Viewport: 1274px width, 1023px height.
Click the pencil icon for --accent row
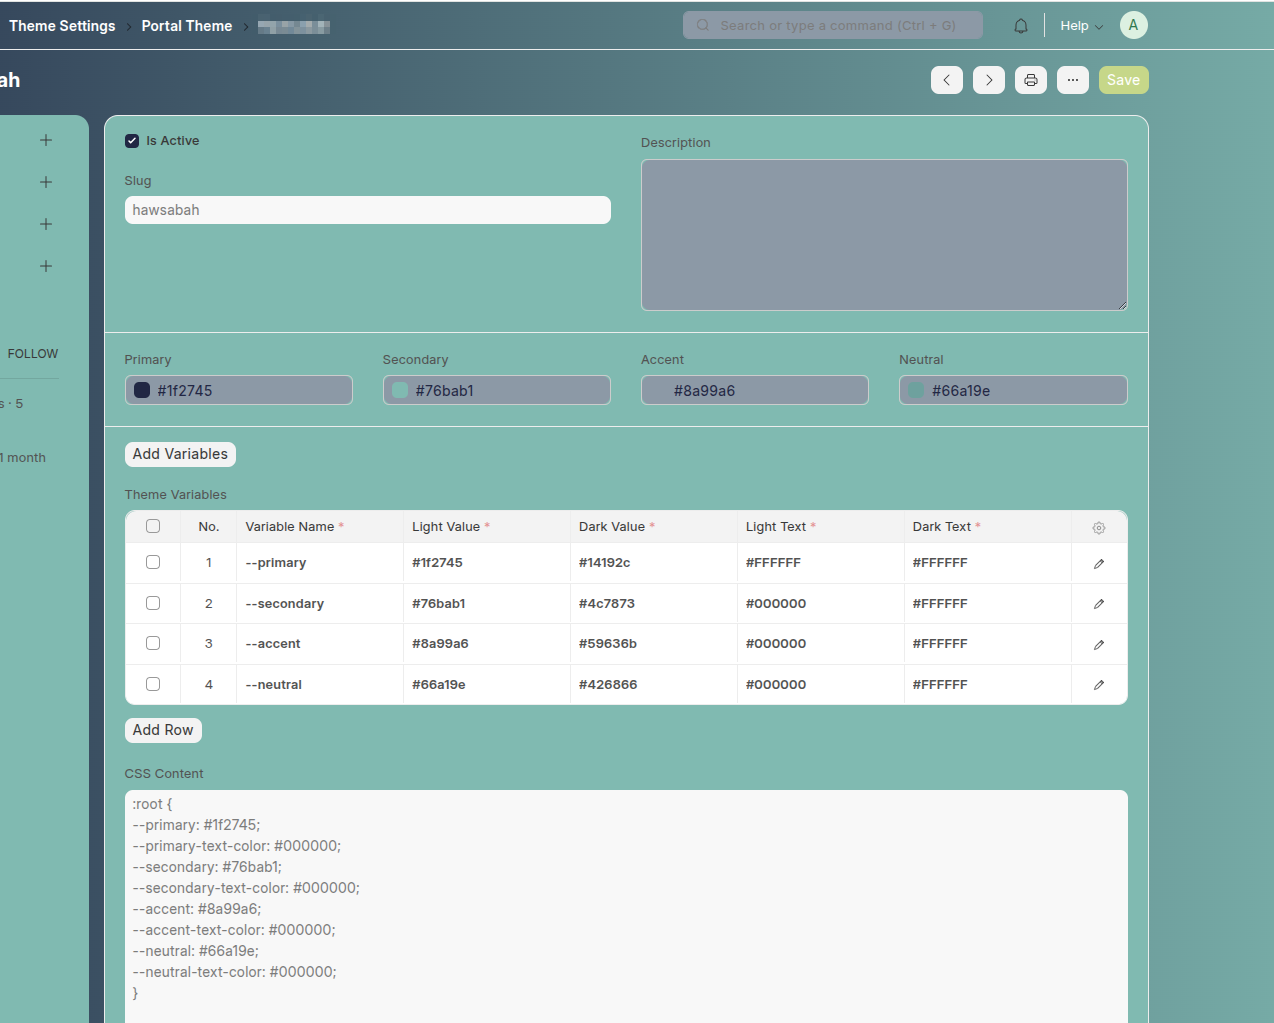(1098, 645)
